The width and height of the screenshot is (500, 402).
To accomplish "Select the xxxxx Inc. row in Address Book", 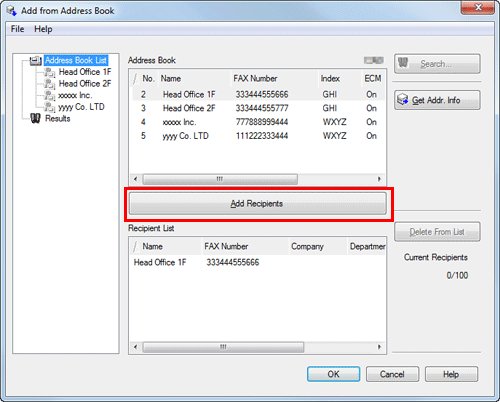I will click(258, 122).
